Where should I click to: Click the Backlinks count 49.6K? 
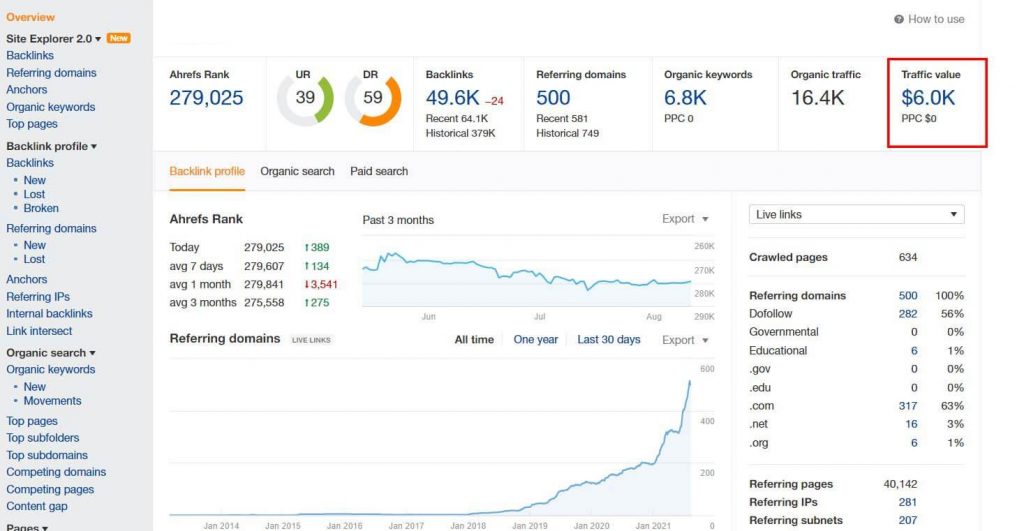click(453, 98)
